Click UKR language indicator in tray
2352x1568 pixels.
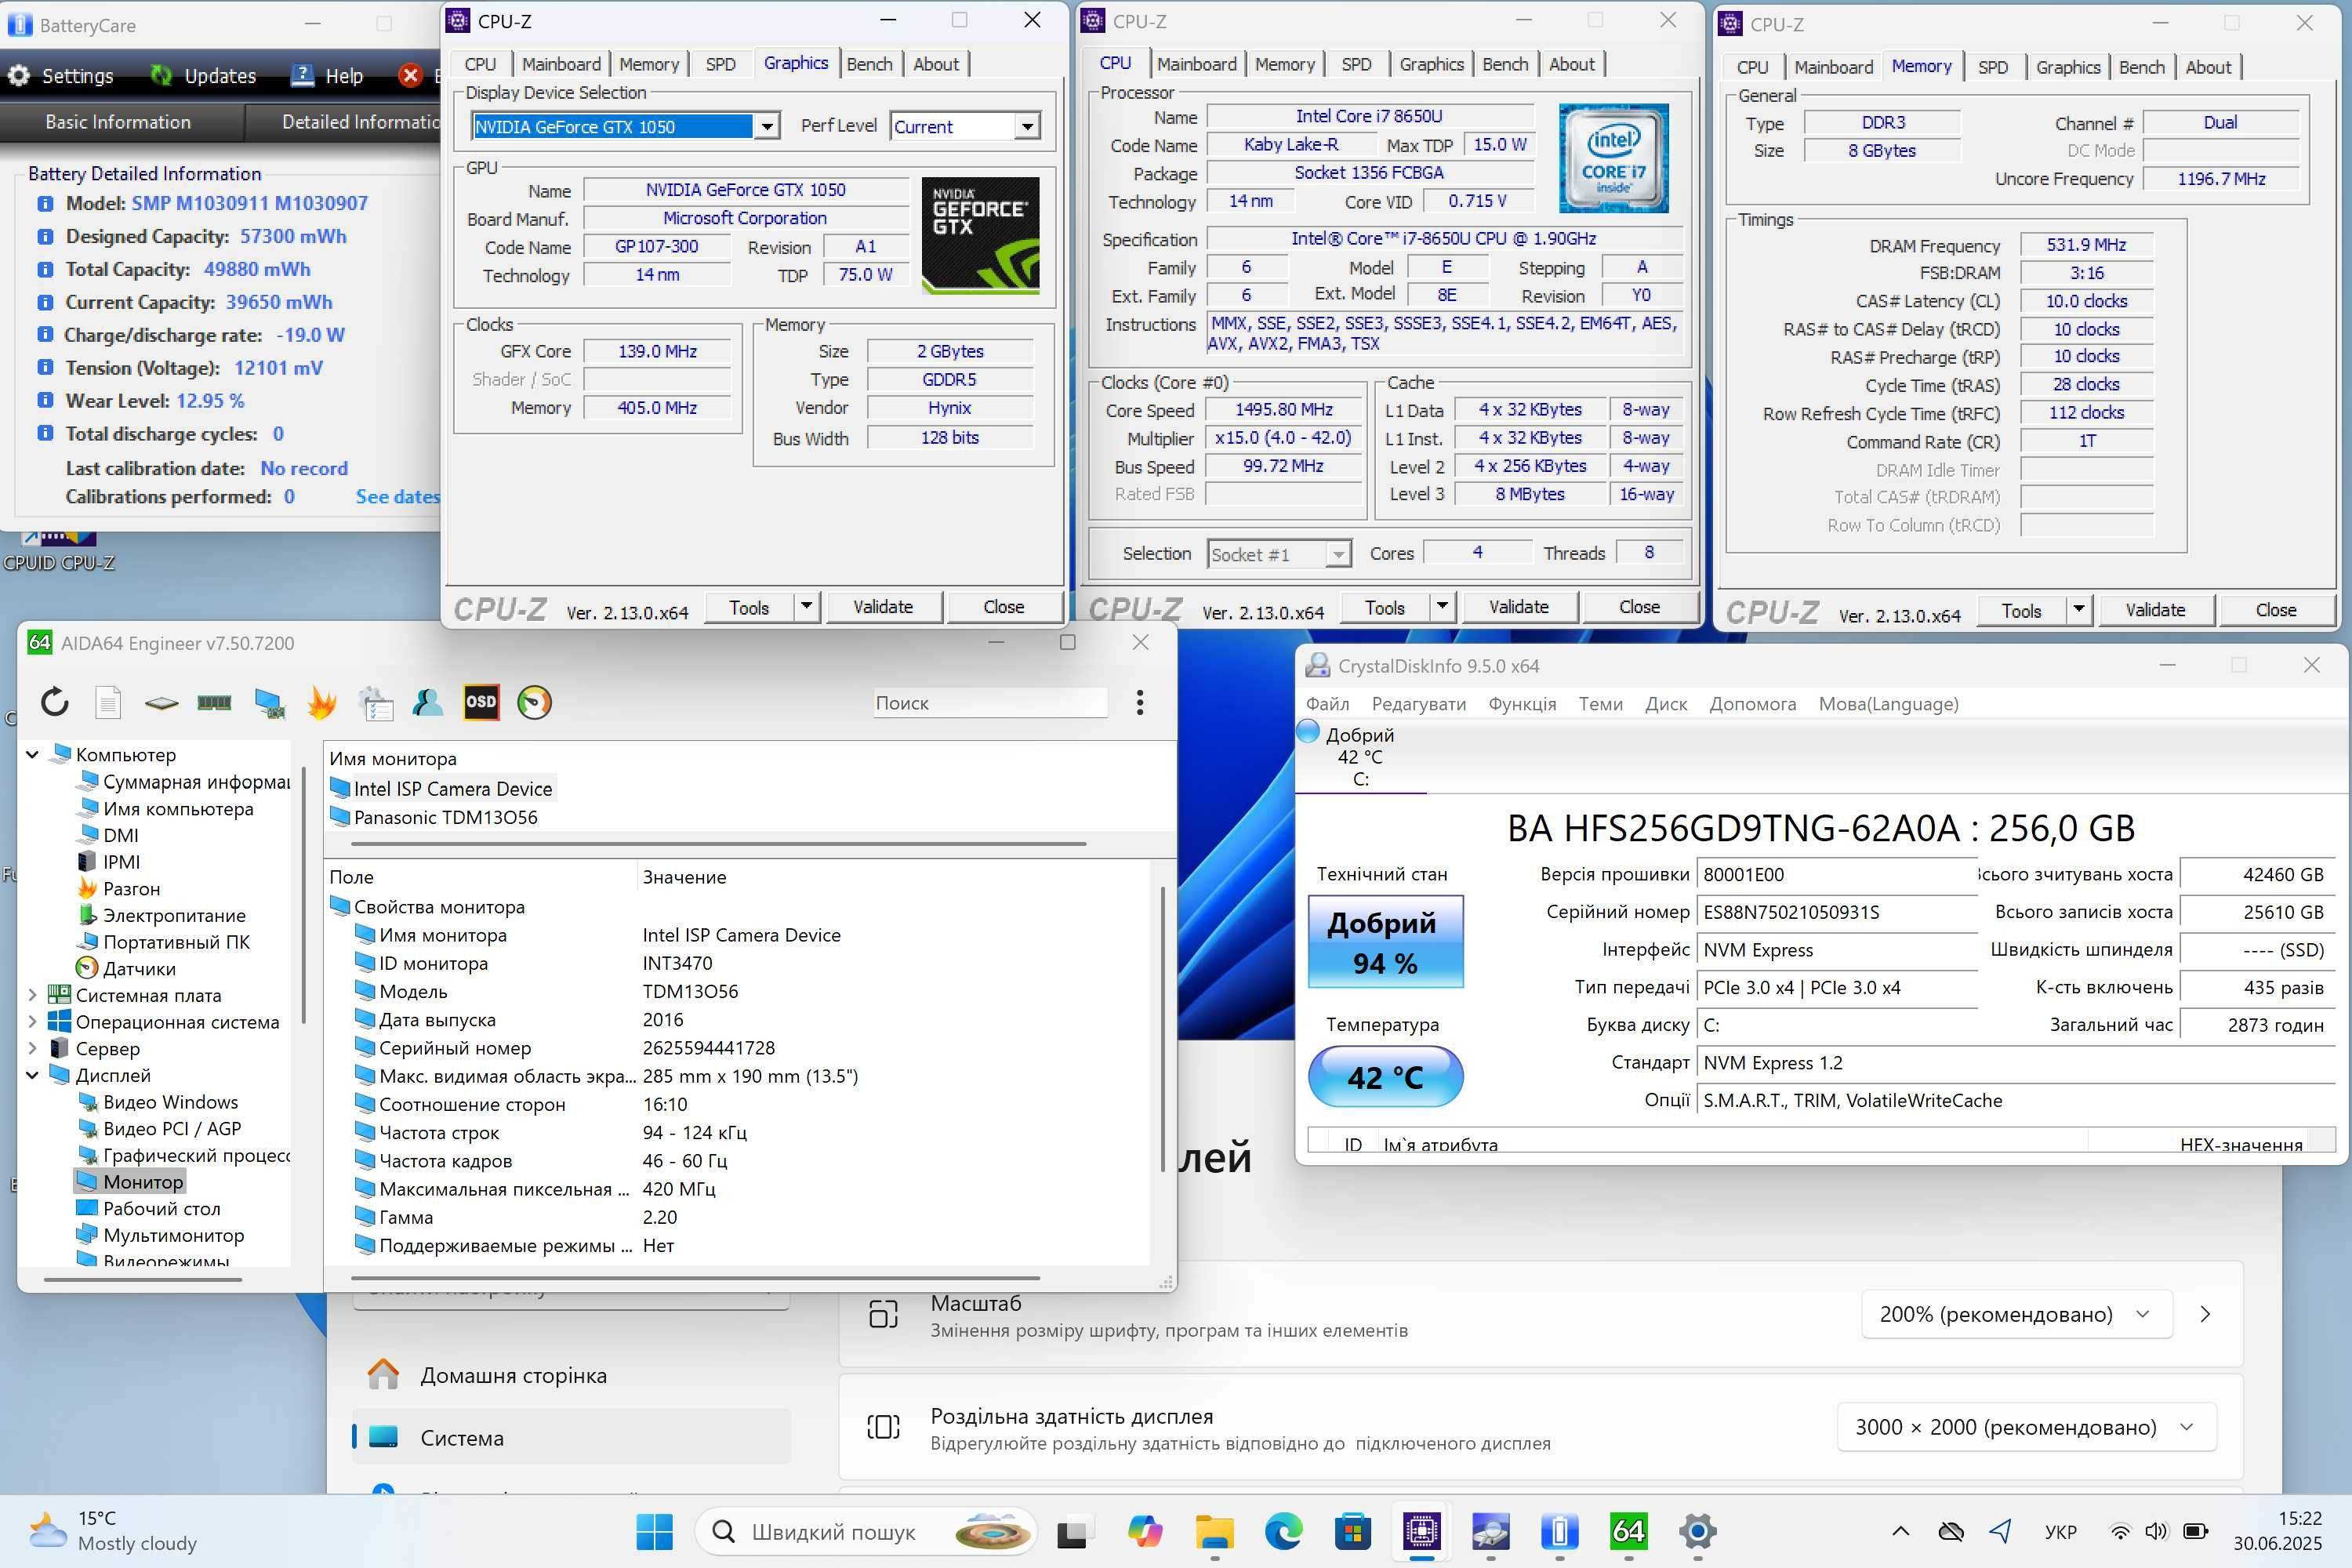(x=2060, y=1531)
